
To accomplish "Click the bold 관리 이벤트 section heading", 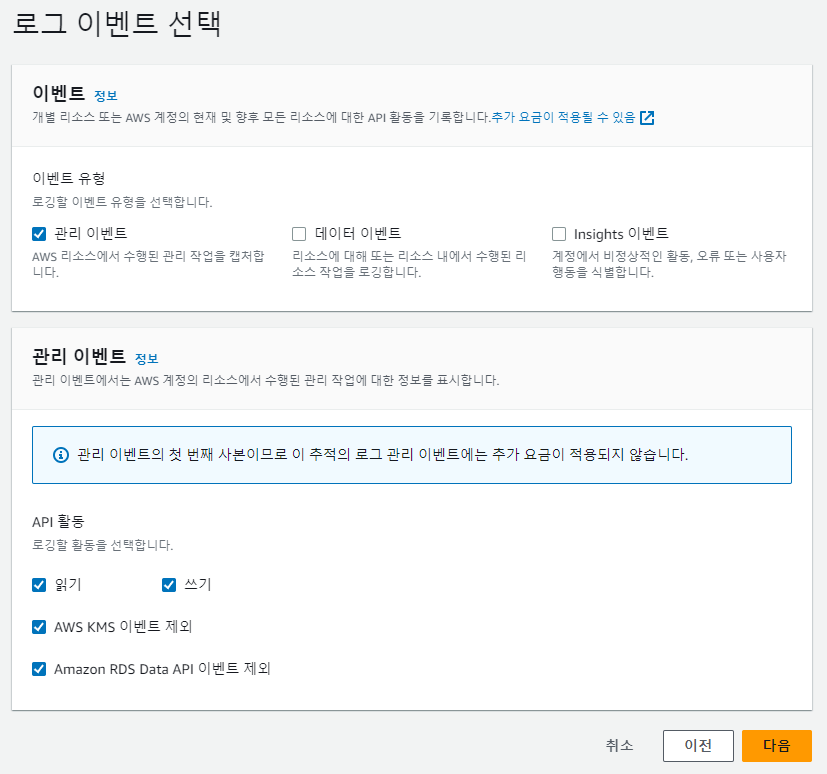I will 79,356.
